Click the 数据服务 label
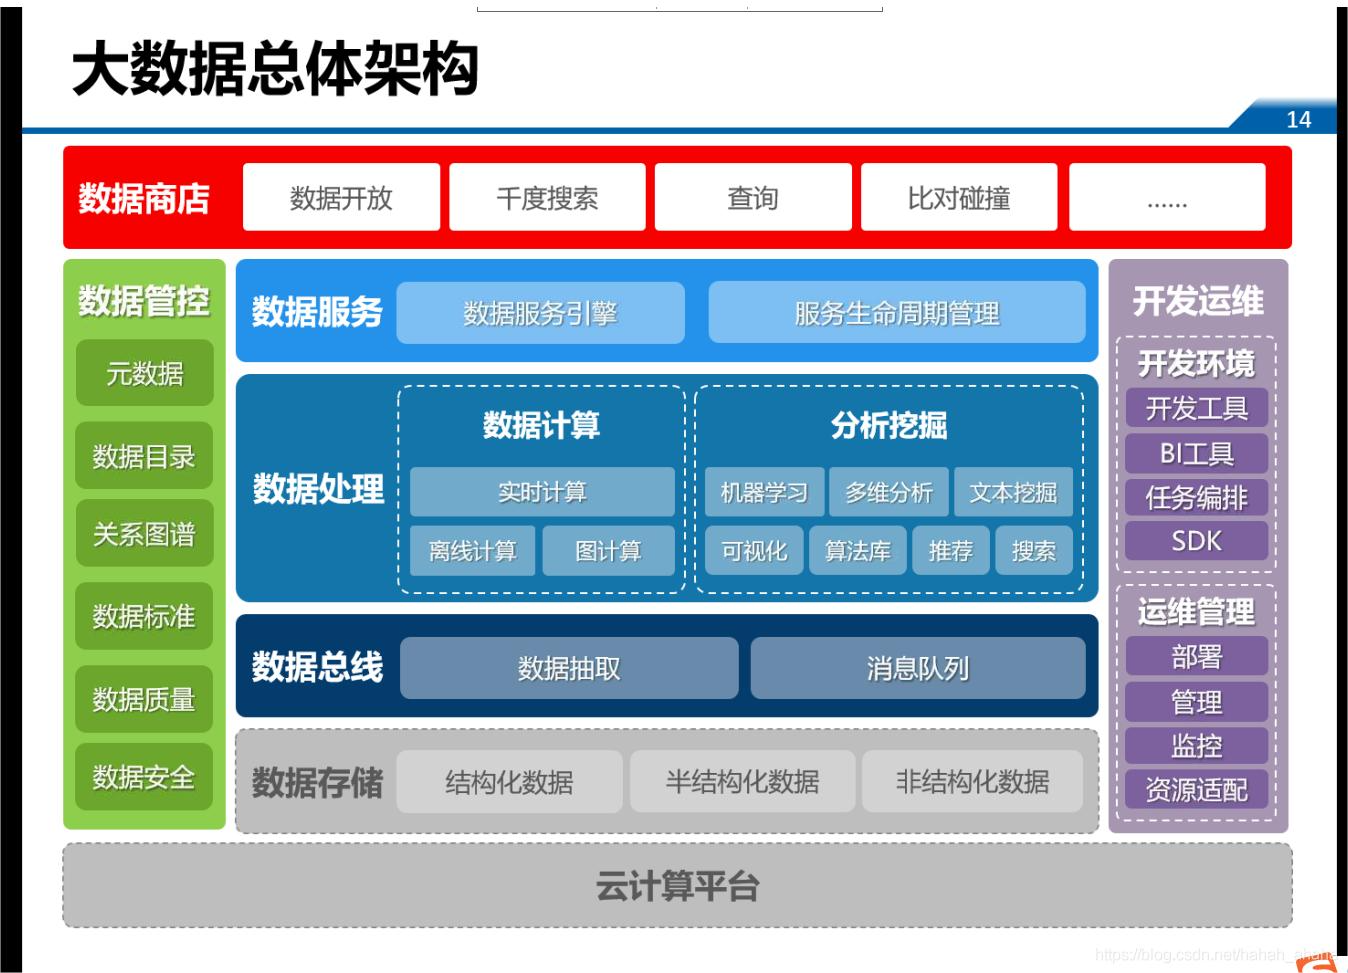Viewport: 1348px width, 973px height. [x=317, y=312]
